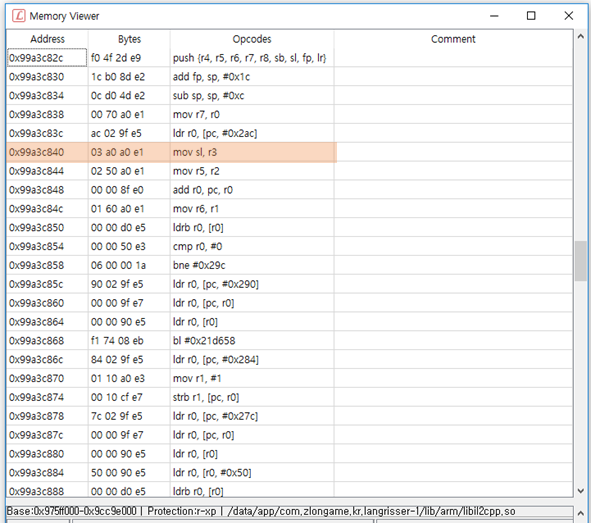Click the Opcodes column header
The height and width of the screenshot is (523, 591).
pyautogui.click(x=252, y=39)
